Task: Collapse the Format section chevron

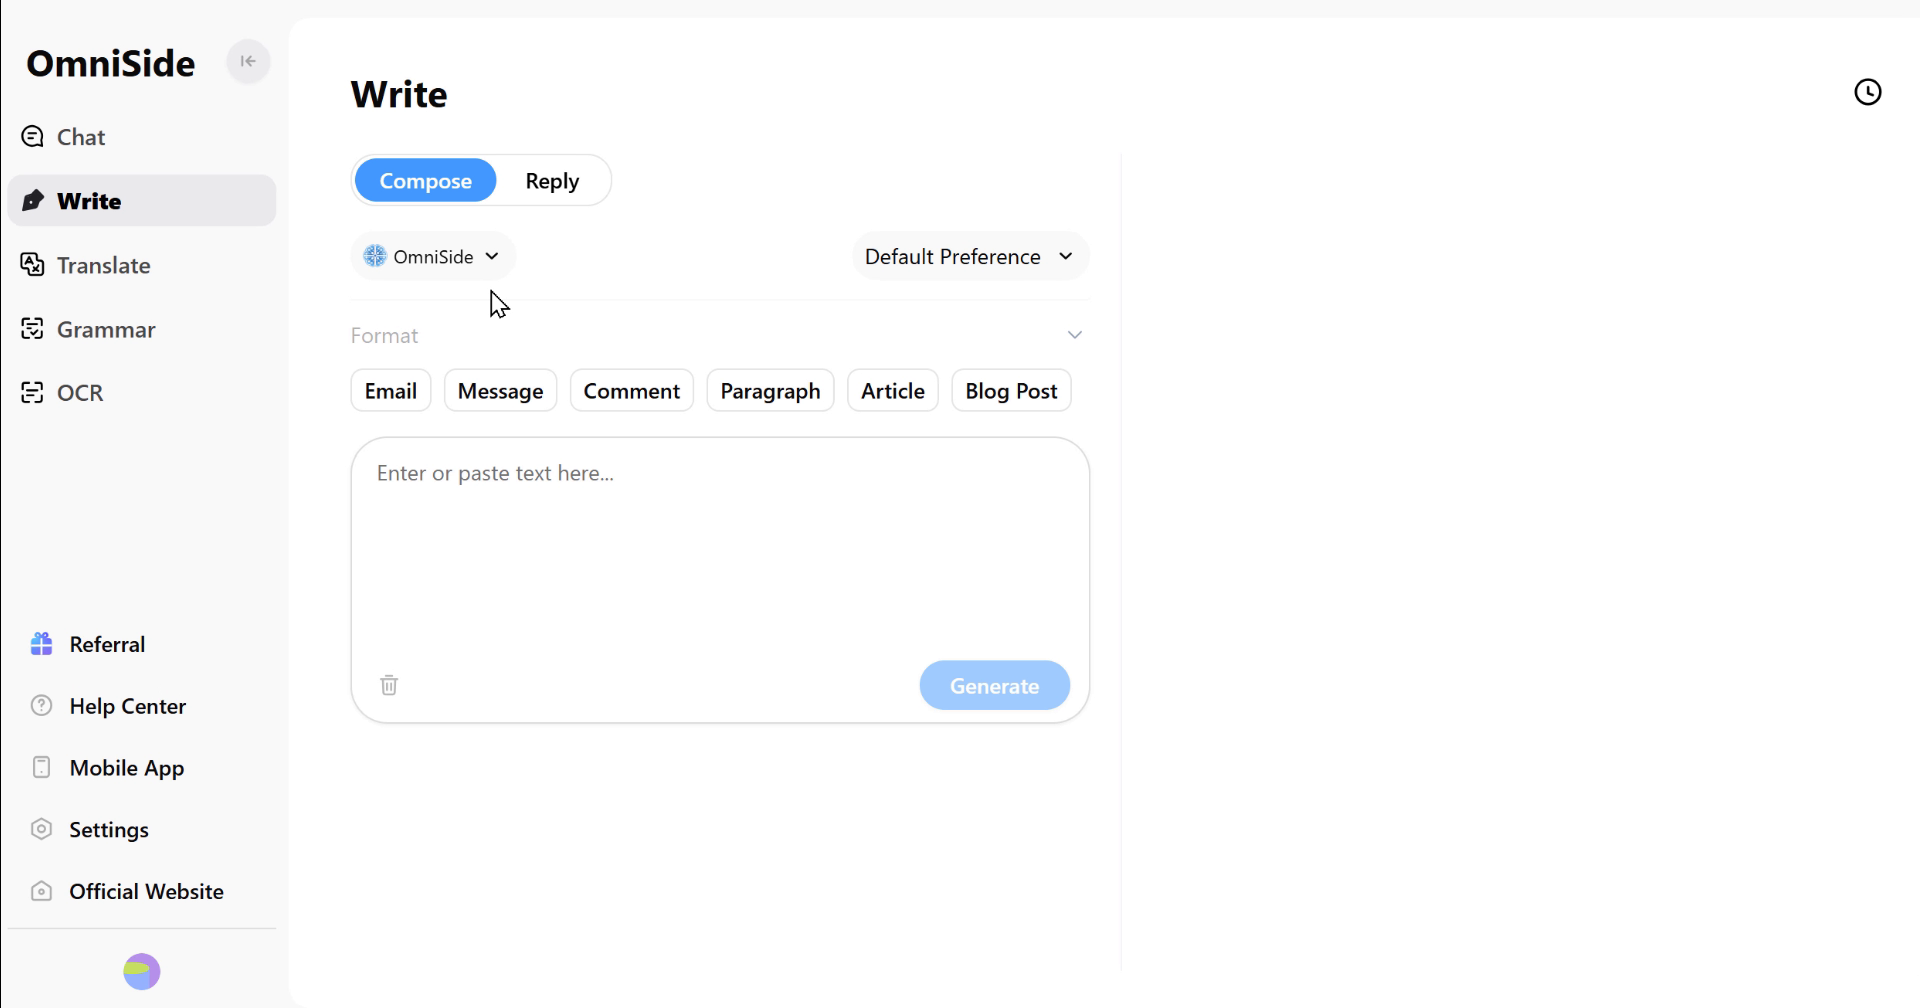Action: pyautogui.click(x=1074, y=335)
